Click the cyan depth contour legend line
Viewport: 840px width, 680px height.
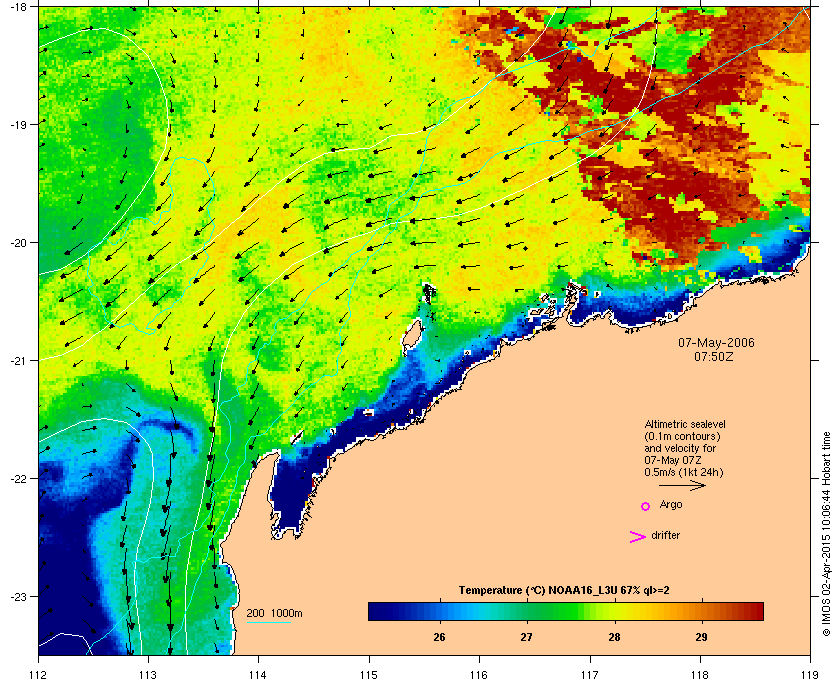(x=268, y=623)
